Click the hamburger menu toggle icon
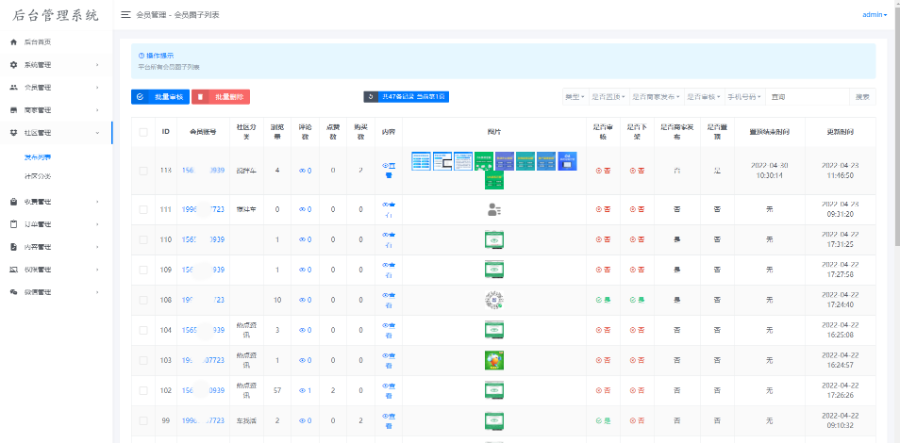The height and width of the screenshot is (443, 900). [125, 15]
